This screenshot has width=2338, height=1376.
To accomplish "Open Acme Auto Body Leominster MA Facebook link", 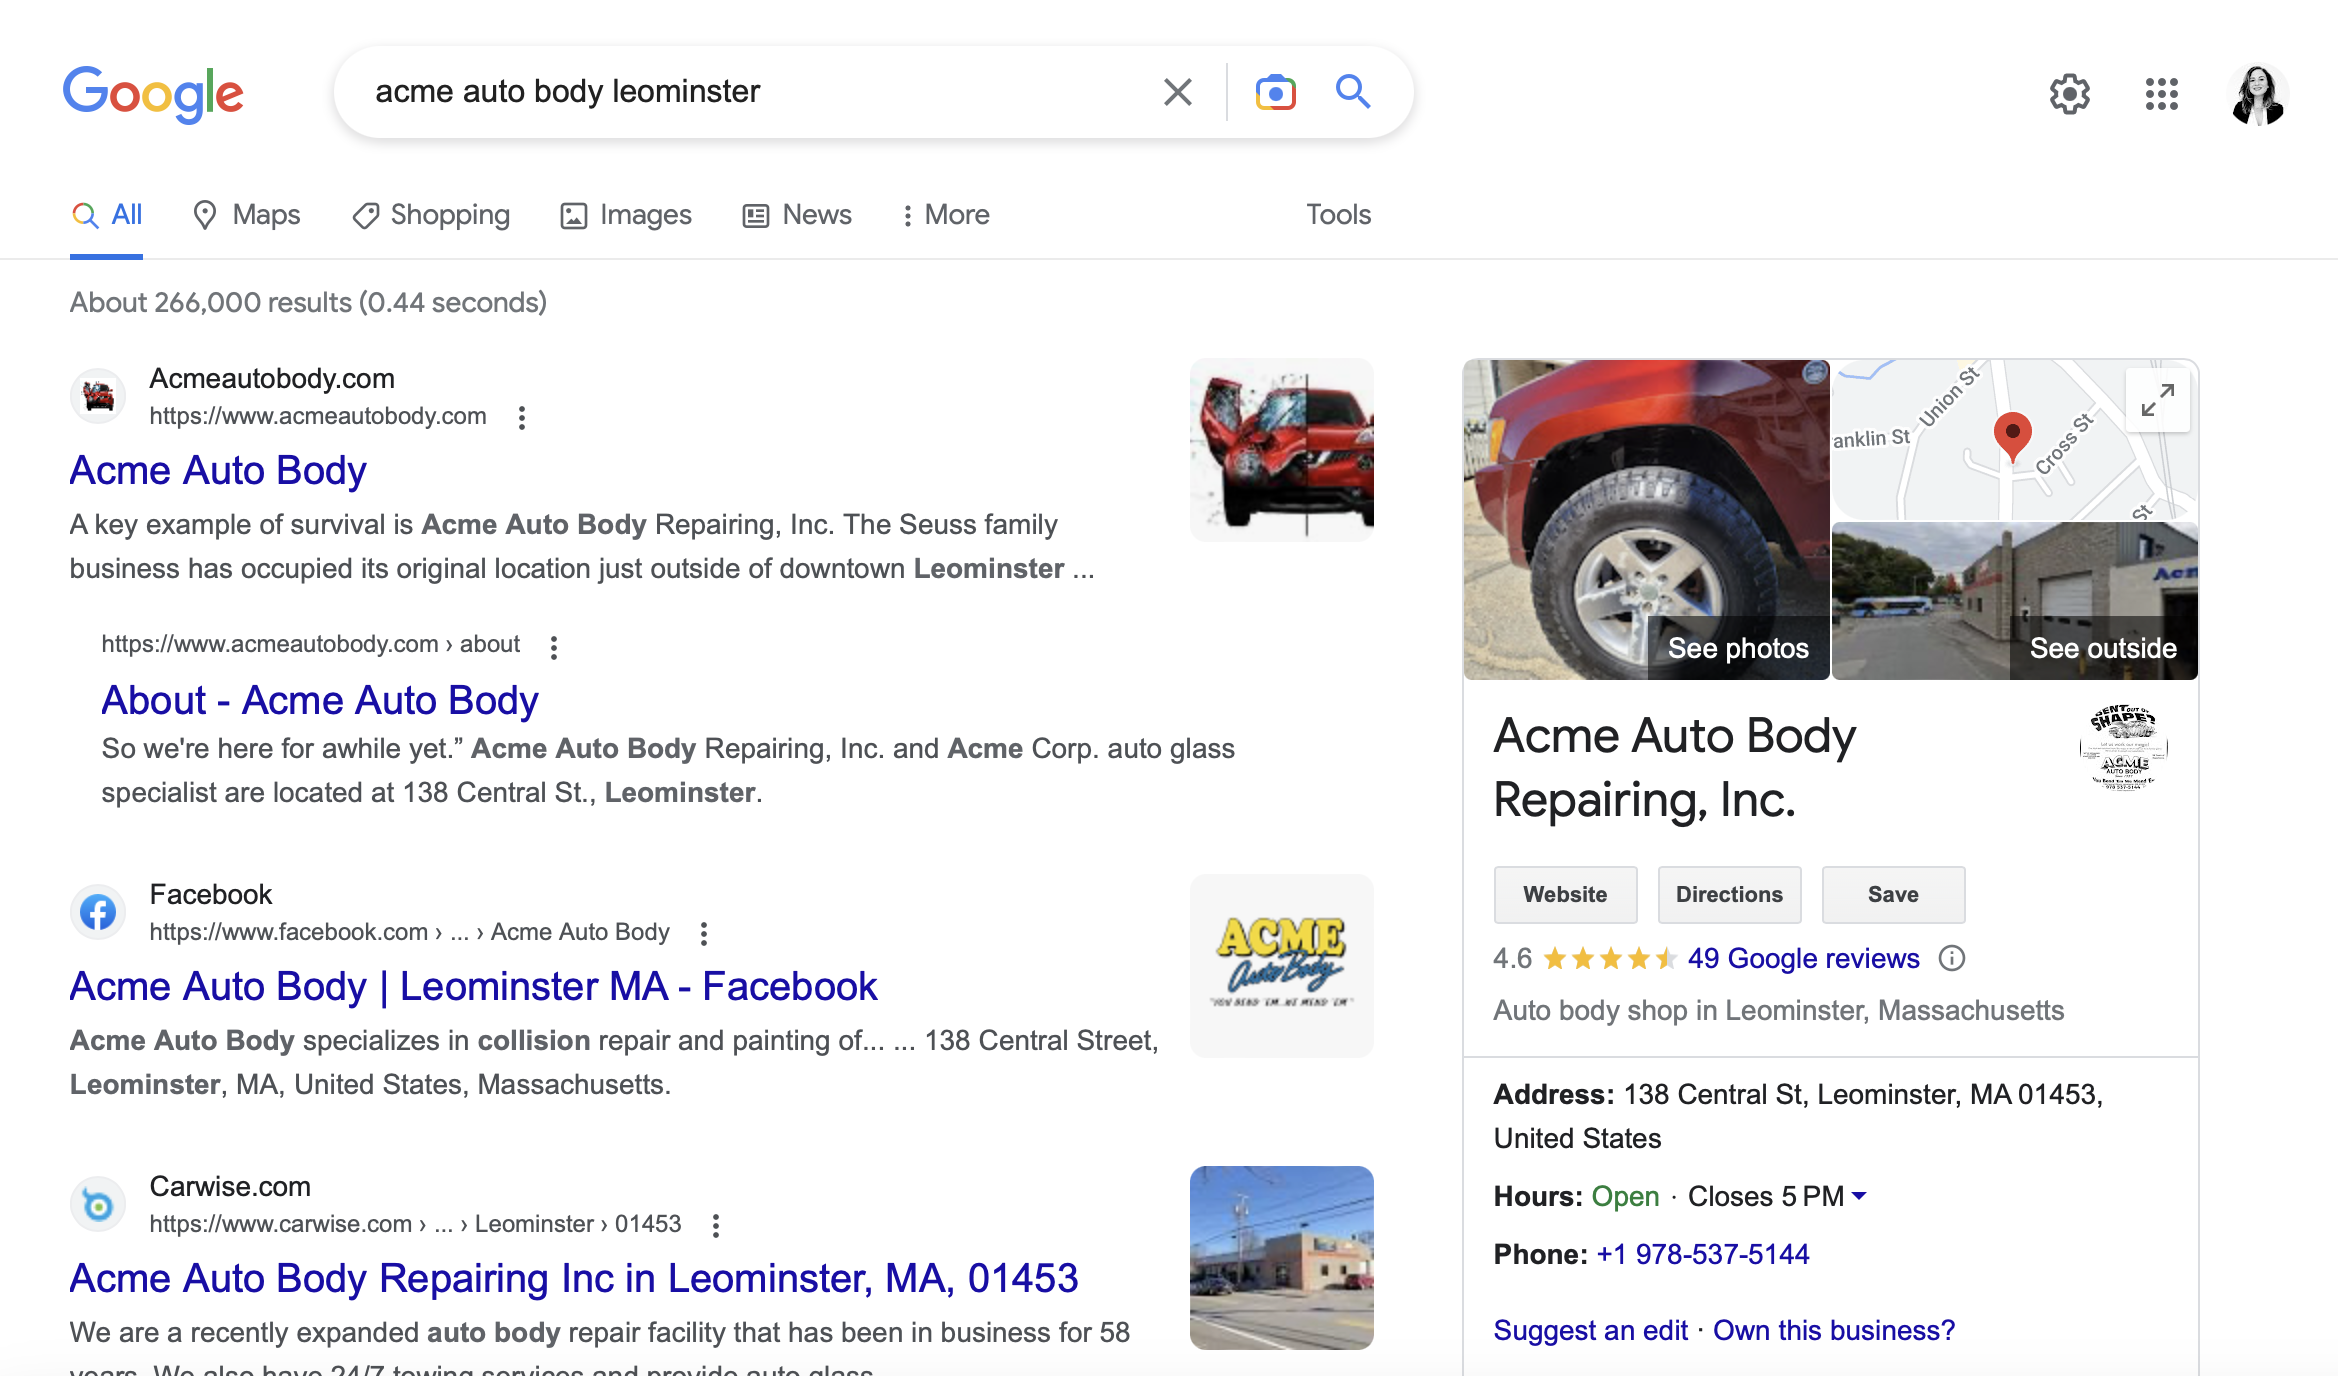I will click(473, 987).
